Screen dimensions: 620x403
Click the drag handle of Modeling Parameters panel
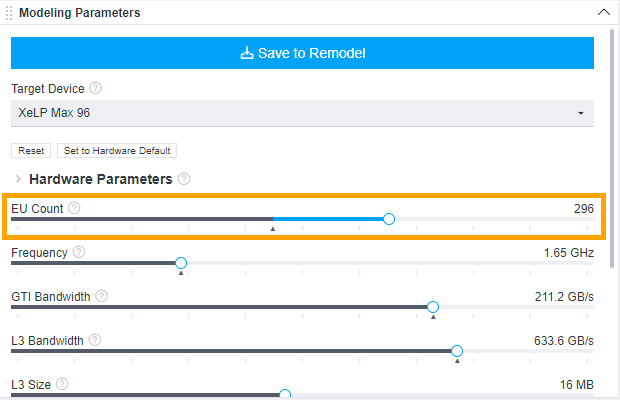[x=10, y=13]
